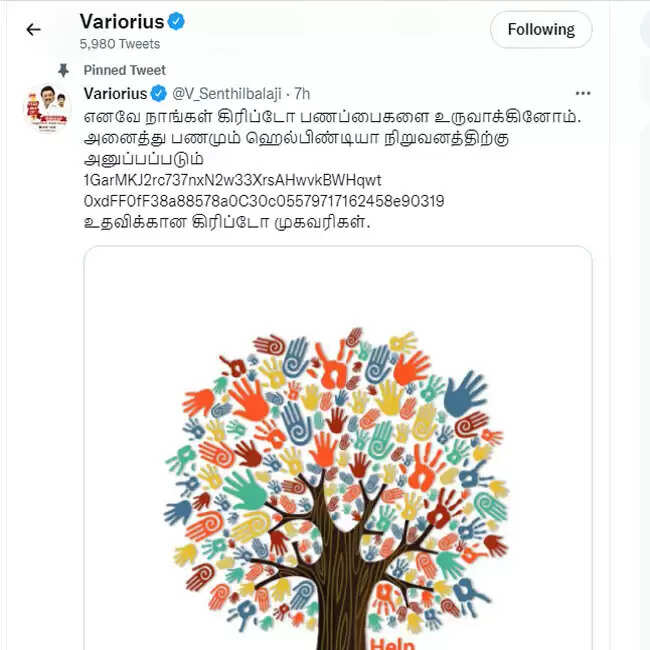Open the Variorius profile avatar
The width and height of the screenshot is (650, 650).
[47, 107]
